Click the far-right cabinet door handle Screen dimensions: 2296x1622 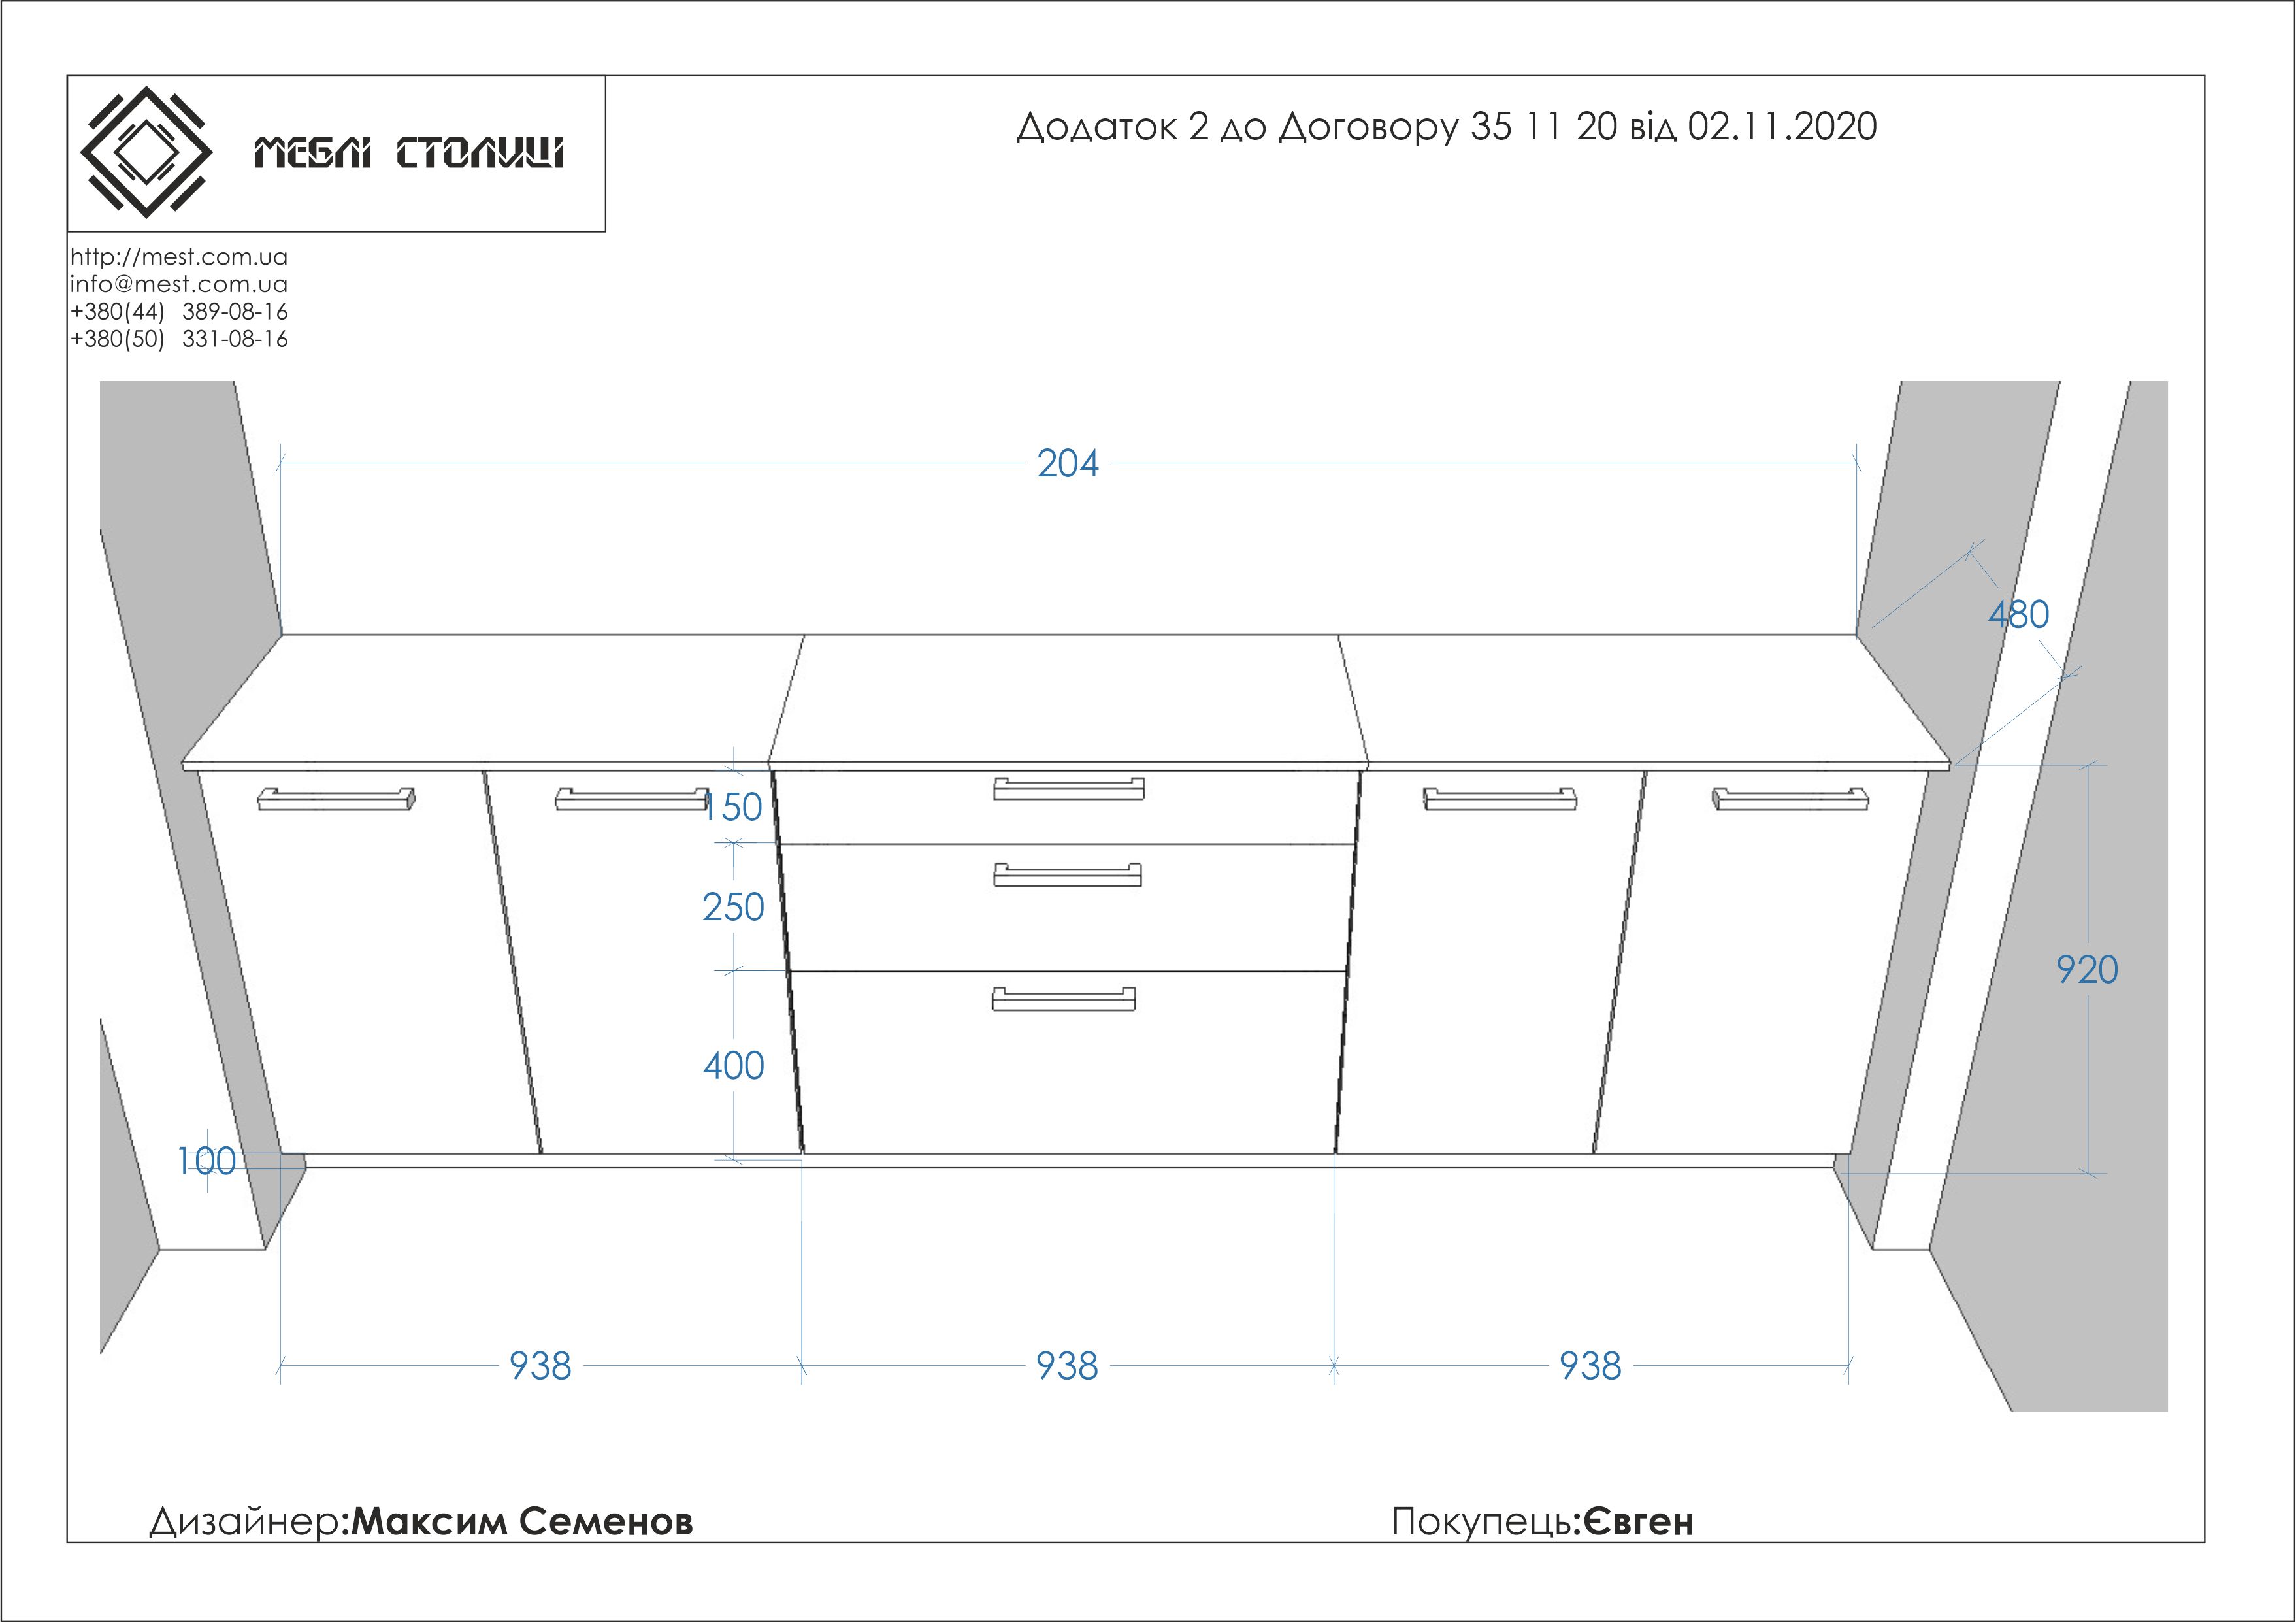click(1790, 799)
